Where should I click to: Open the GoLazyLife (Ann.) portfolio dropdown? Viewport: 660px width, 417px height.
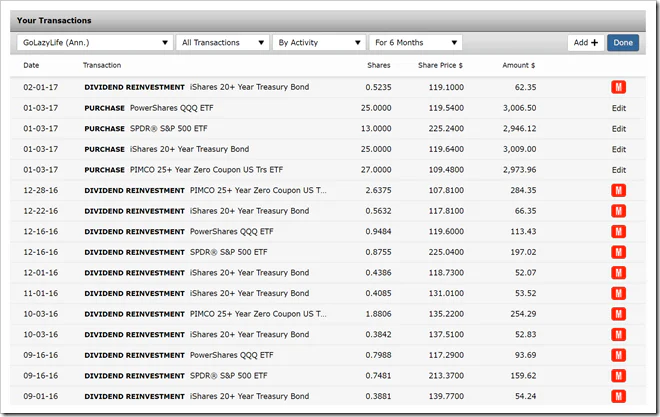[95, 42]
